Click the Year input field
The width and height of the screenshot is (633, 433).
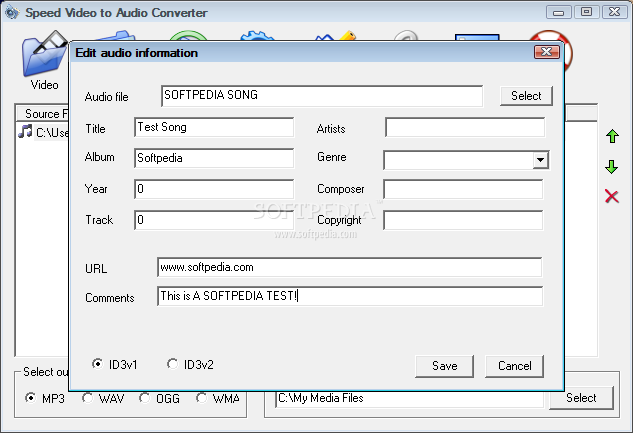[214, 189]
